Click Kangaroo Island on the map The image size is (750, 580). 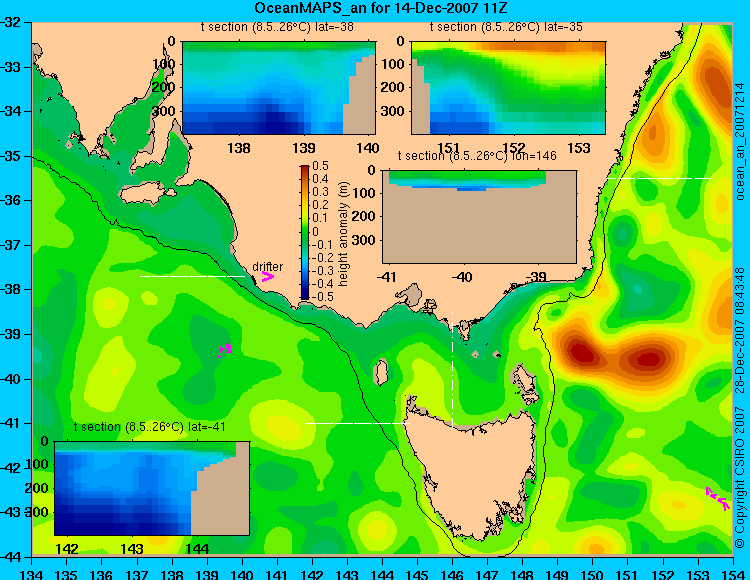coord(145,193)
